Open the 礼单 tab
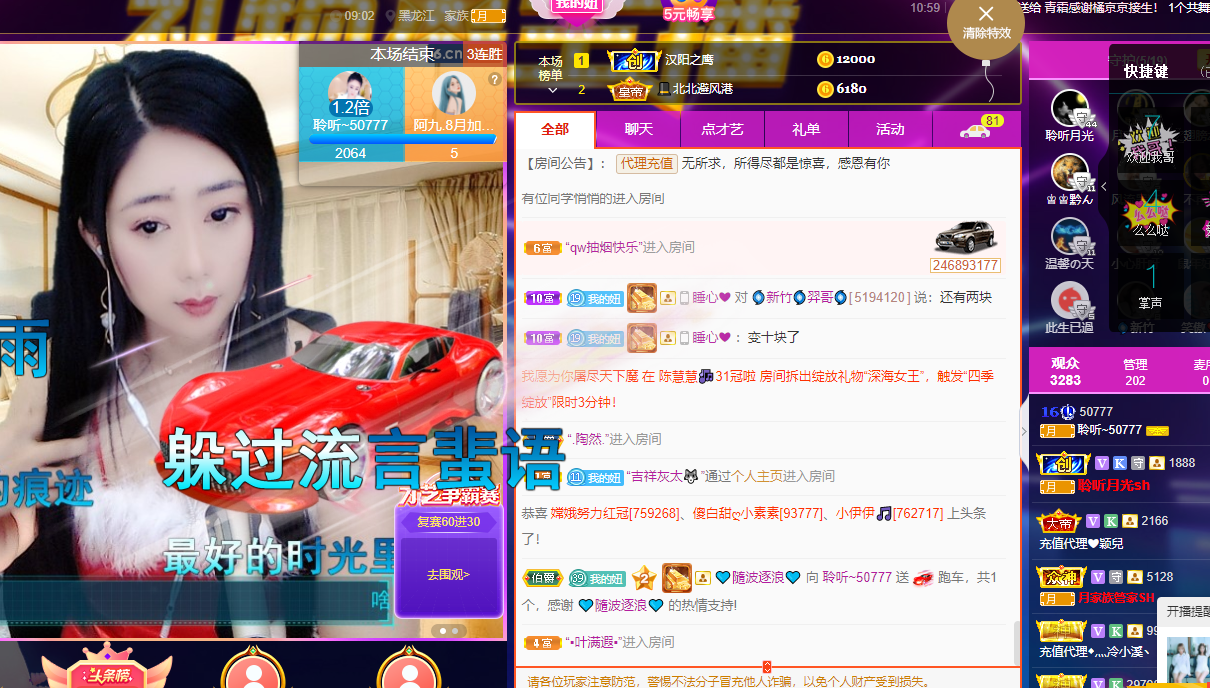Viewport: 1210px width, 688px height. click(806, 129)
